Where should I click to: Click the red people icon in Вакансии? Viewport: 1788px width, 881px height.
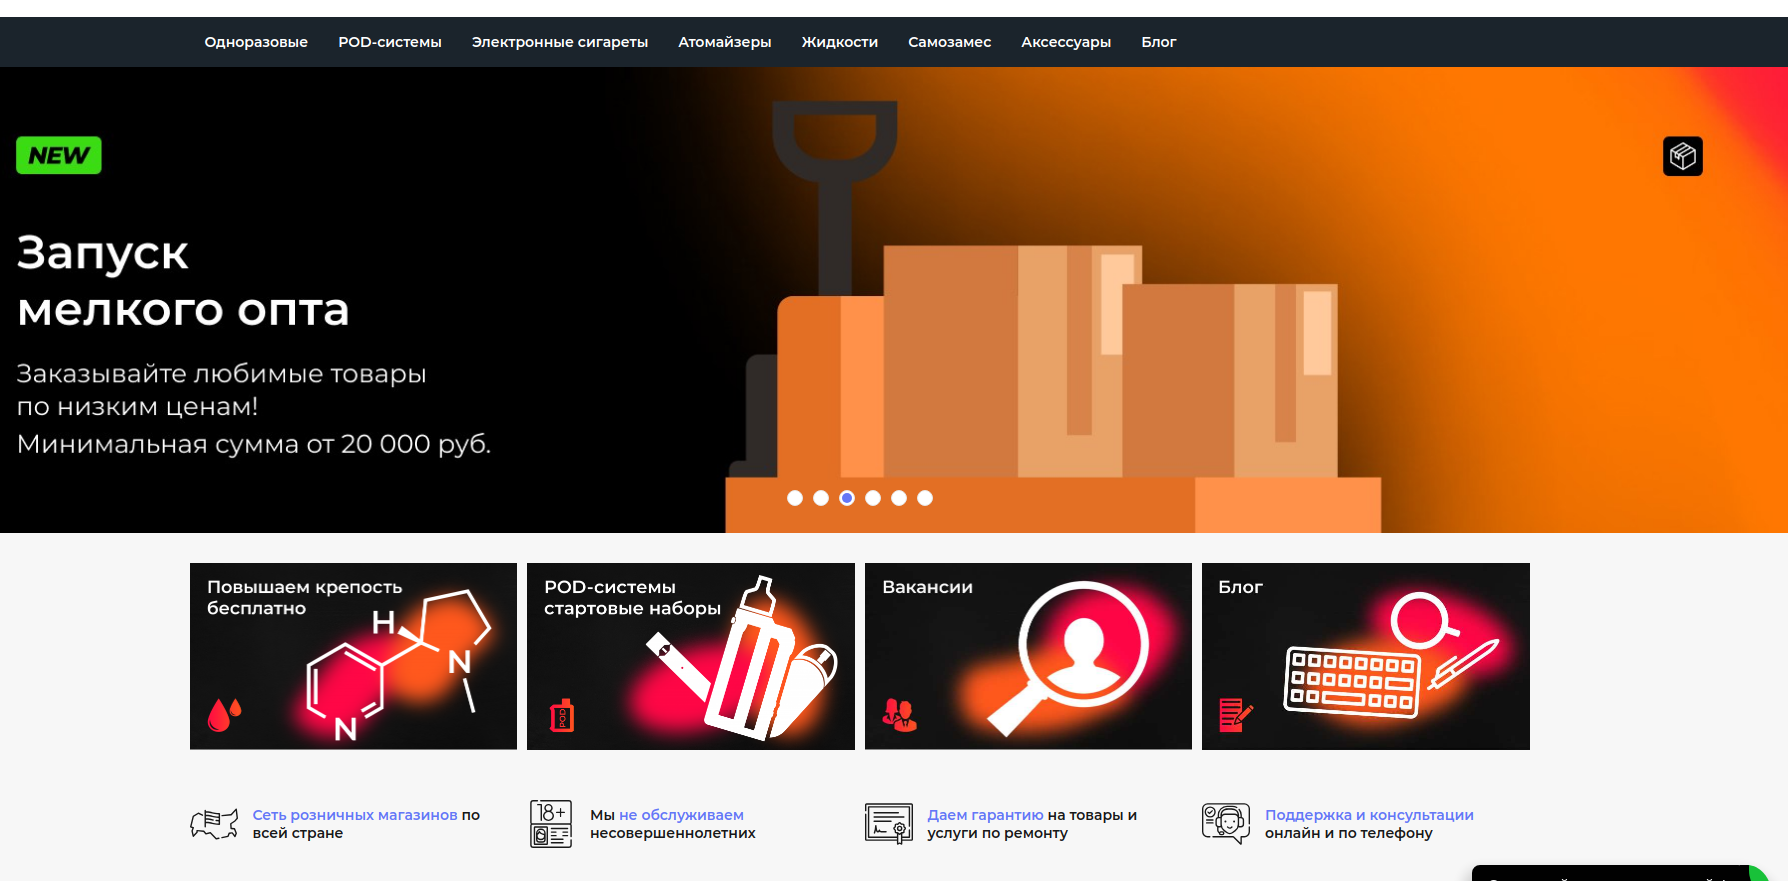tap(898, 714)
